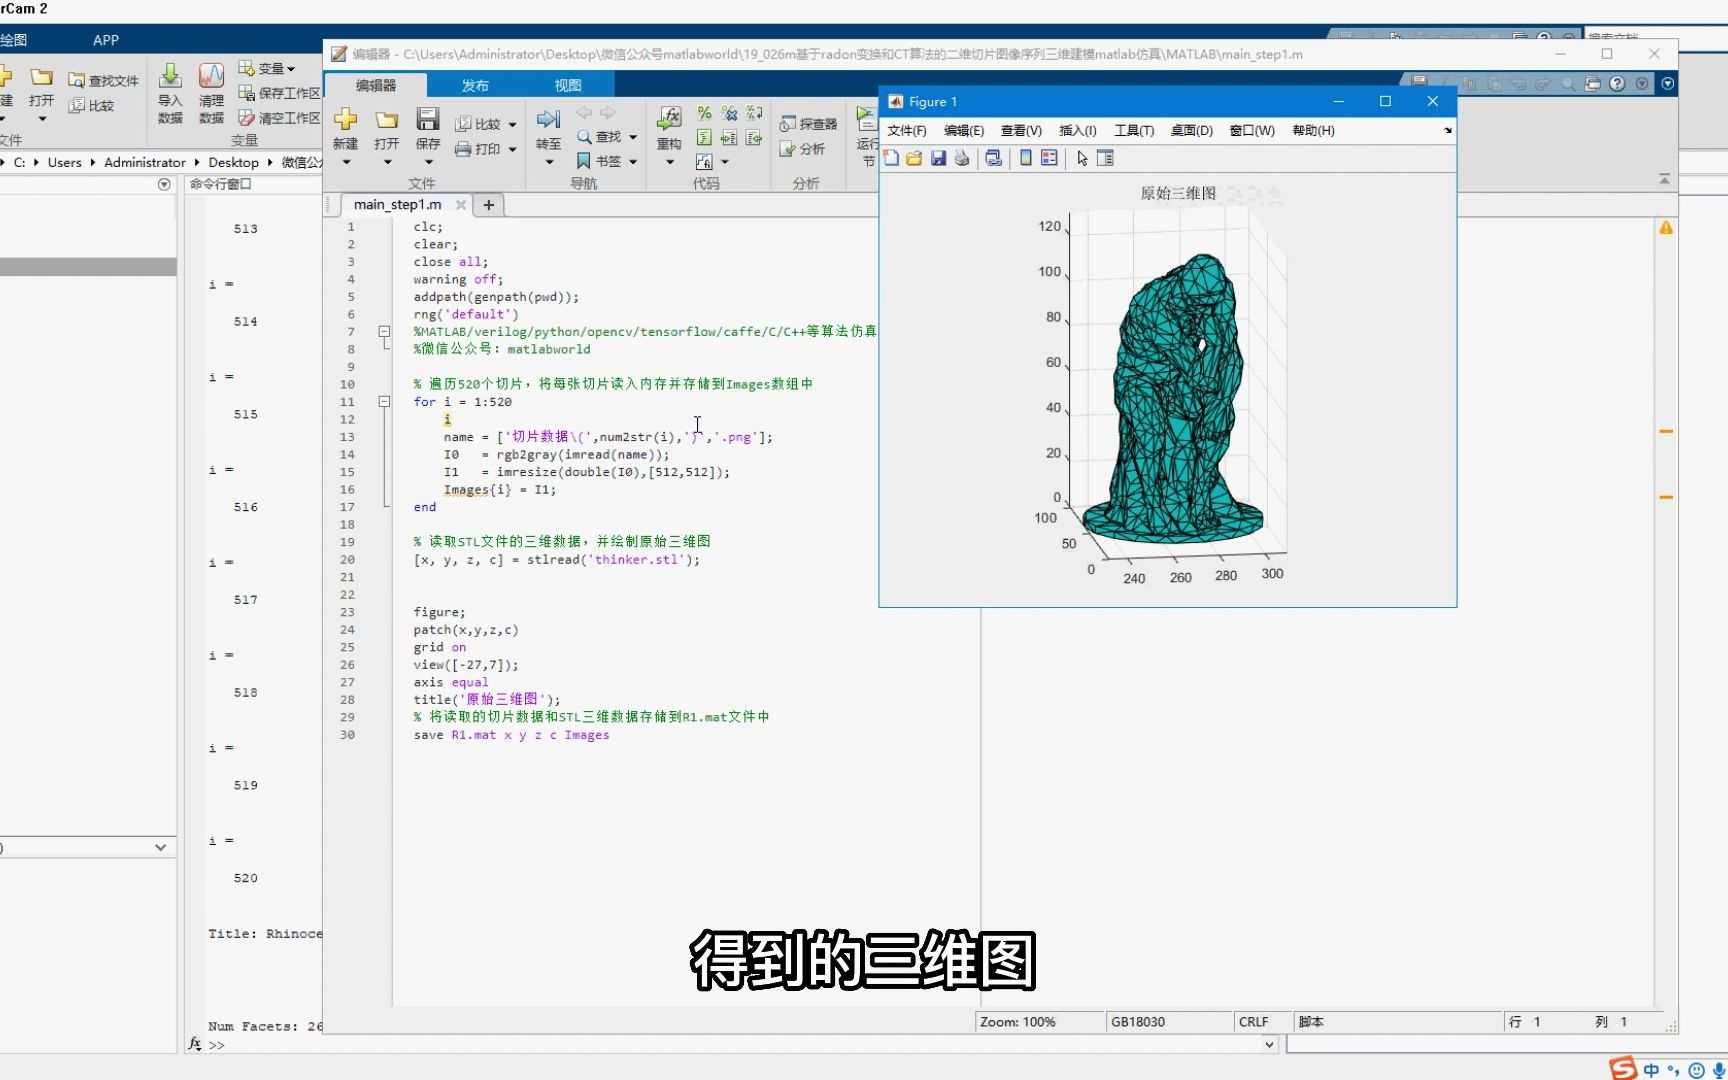Open the 保存 dropdown arrow in editor

tap(428, 162)
